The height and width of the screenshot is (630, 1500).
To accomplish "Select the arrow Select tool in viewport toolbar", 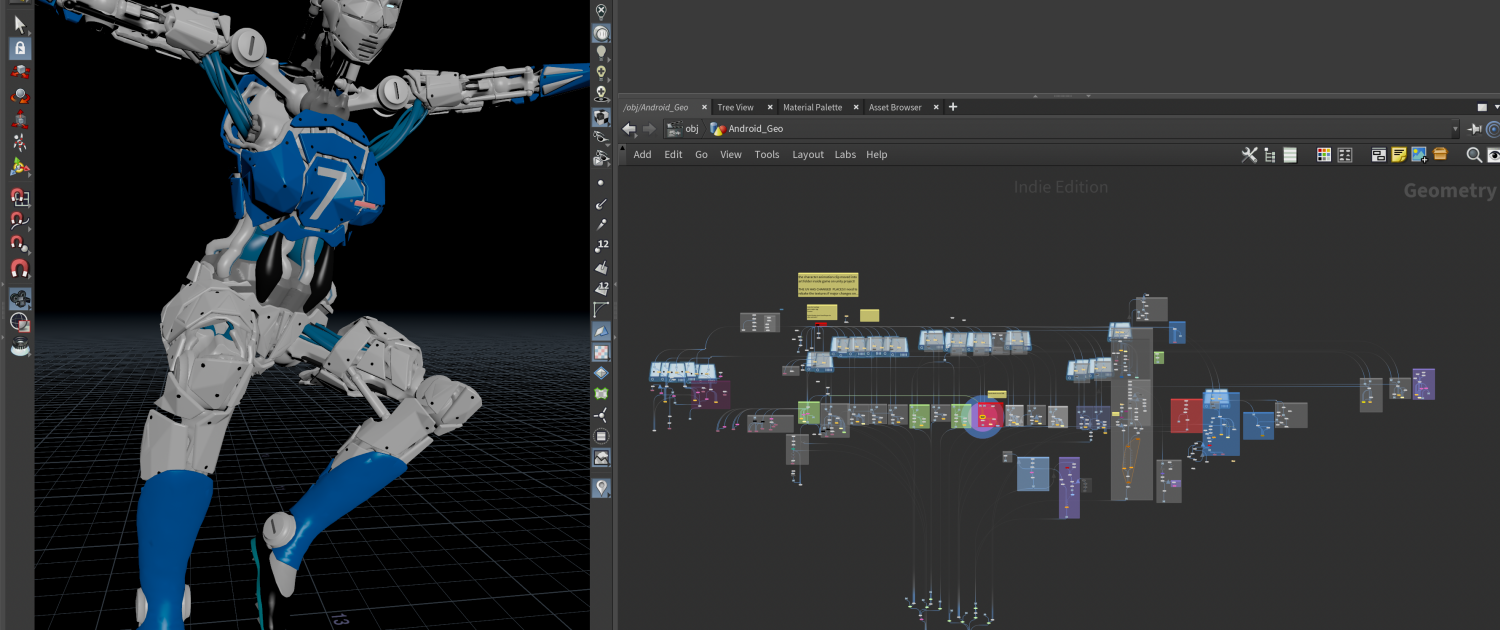I will pyautogui.click(x=20, y=24).
